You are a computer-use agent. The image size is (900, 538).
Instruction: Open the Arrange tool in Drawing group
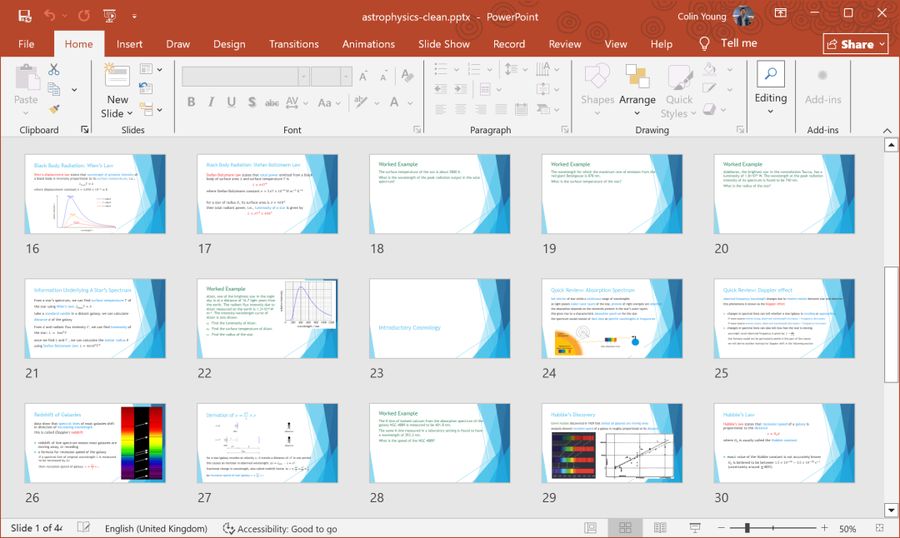point(637,83)
